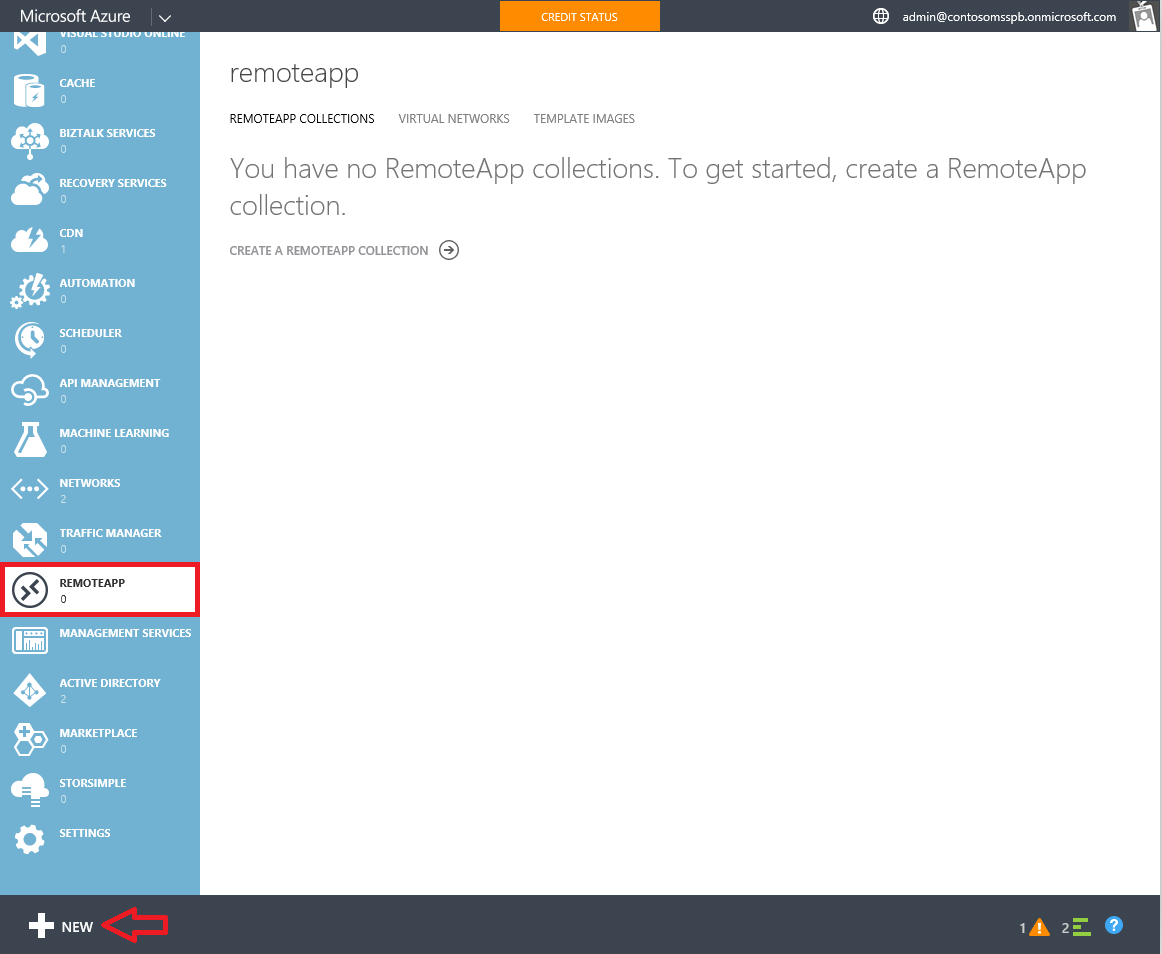Viewport: 1162px width, 954px height.
Task: Click the user avatar badge icon
Action: pyautogui.click(x=1144, y=16)
